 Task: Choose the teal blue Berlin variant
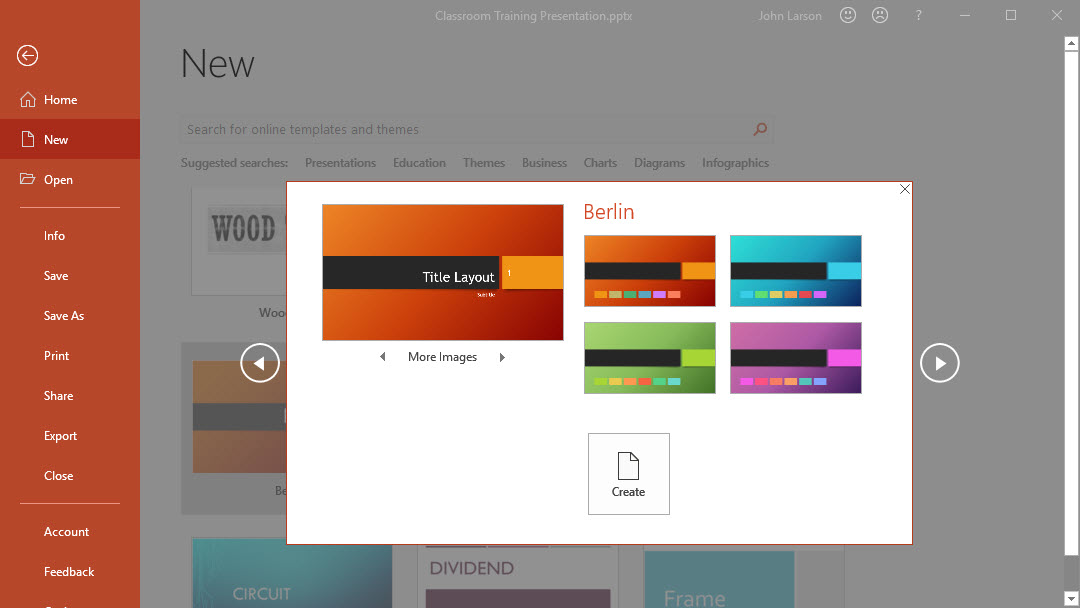795,271
